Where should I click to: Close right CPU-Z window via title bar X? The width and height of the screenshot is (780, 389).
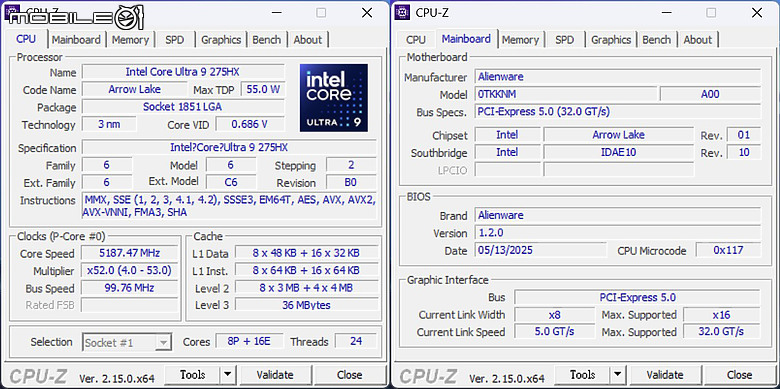pos(757,13)
